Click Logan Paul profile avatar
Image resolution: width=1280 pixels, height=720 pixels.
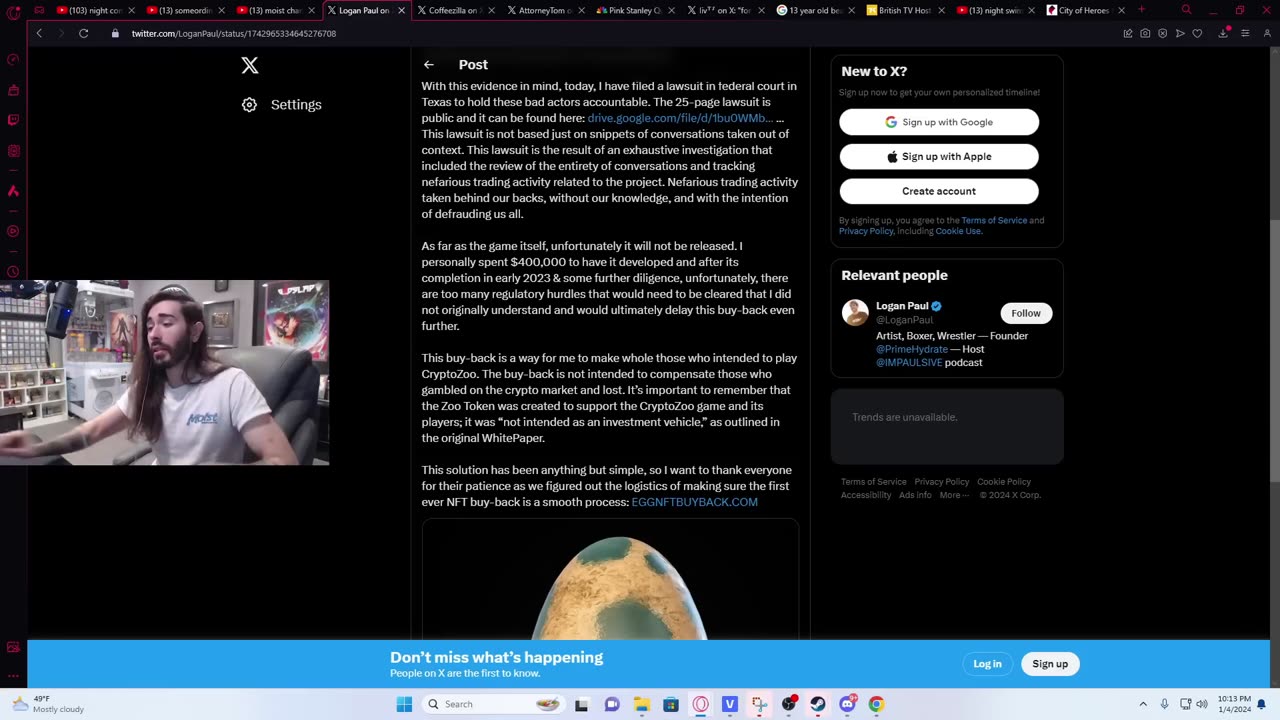[855, 313]
